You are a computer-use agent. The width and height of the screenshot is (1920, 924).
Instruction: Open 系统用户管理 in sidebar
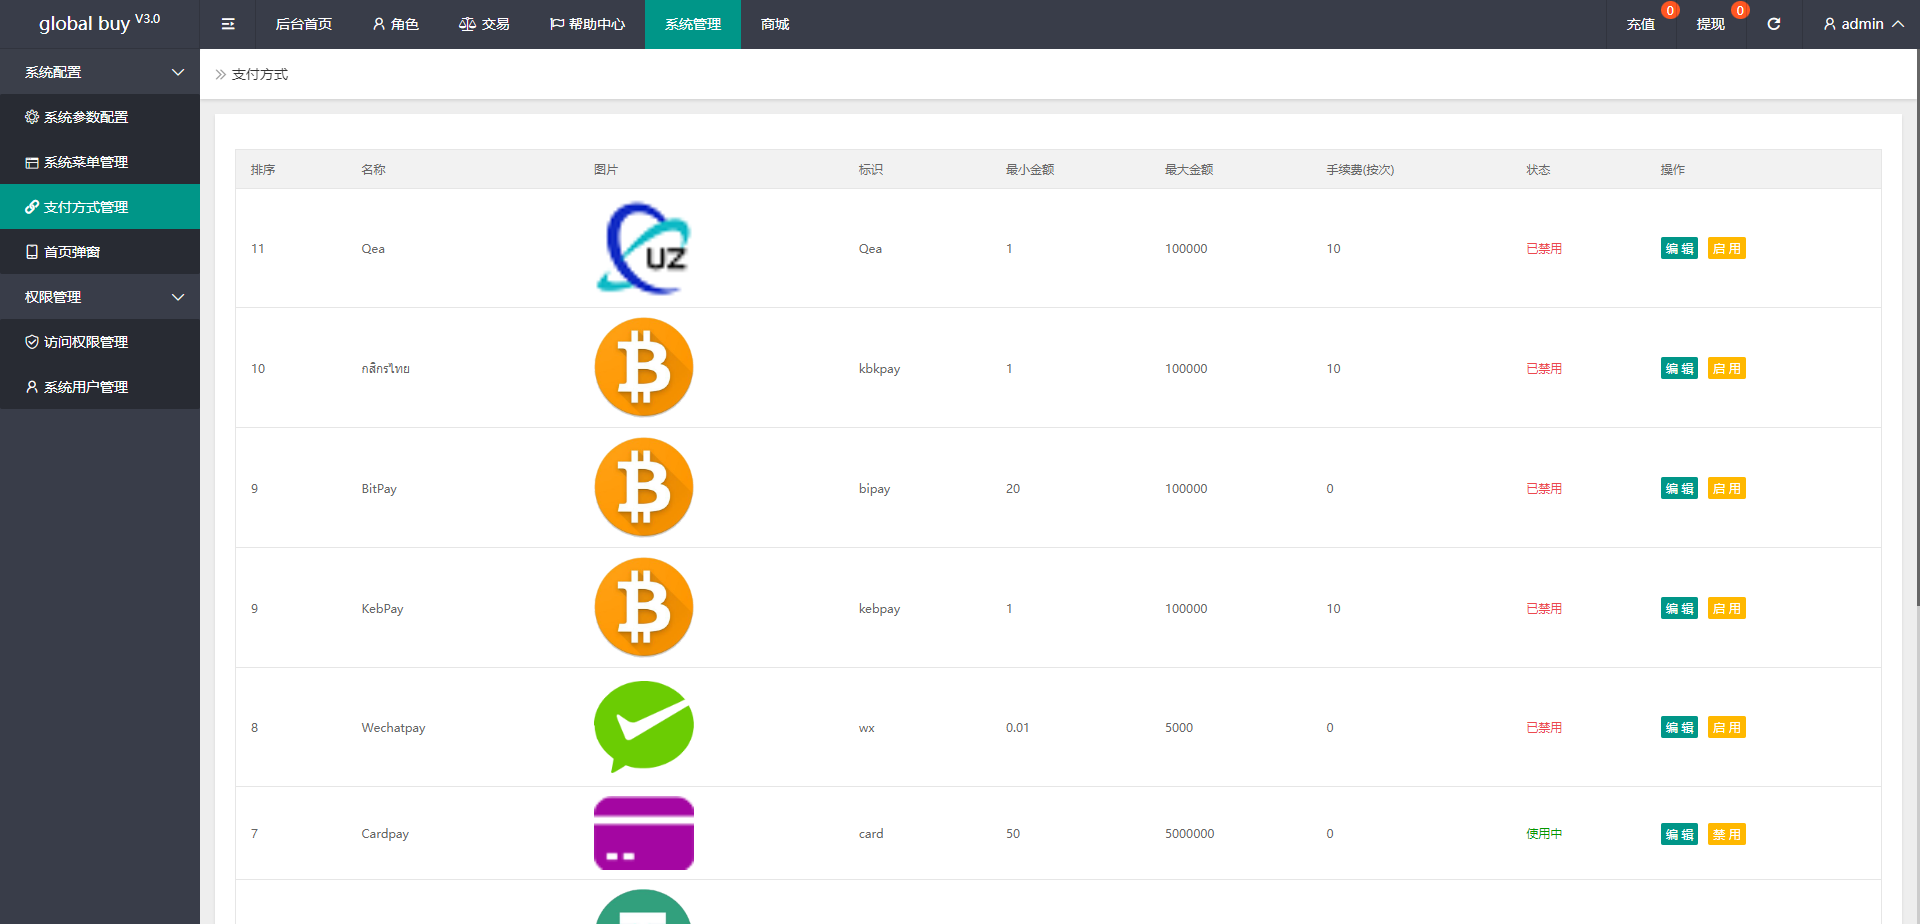pyautogui.click(x=100, y=387)
